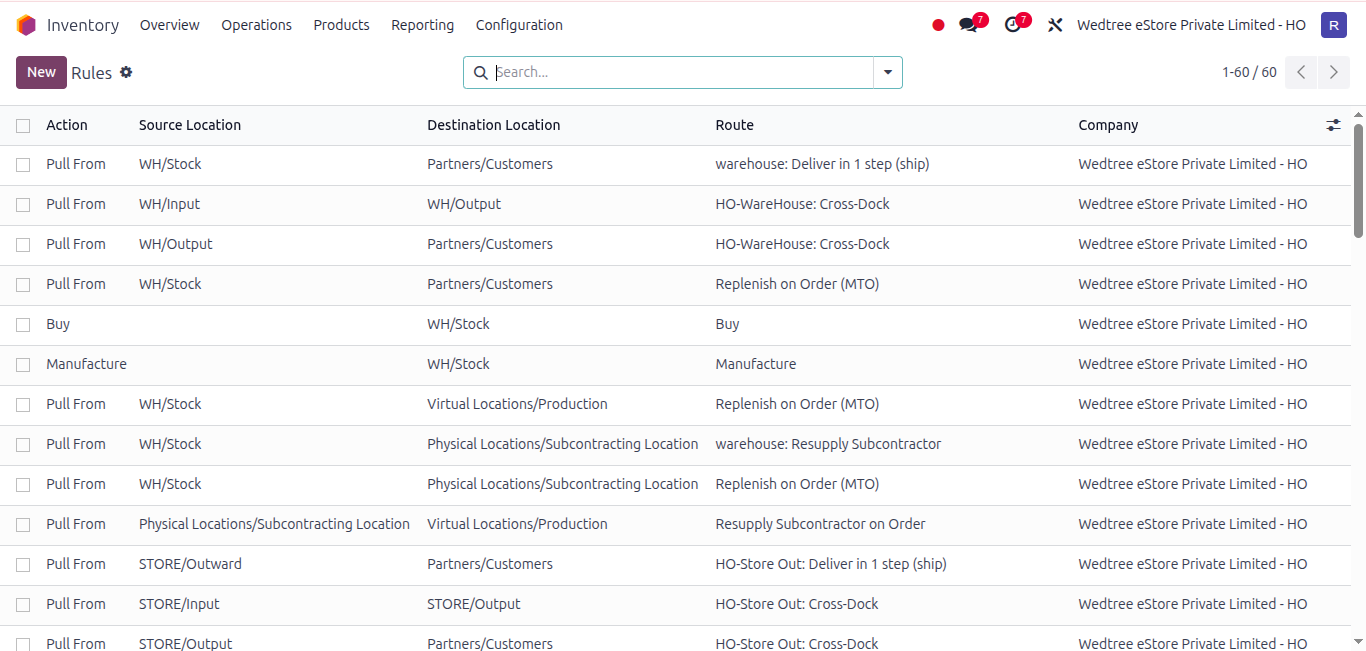Open 'warehouse: Deliver in 1 step (ship)' rule
The image size is (1366, 651).
tap(822, 164)
